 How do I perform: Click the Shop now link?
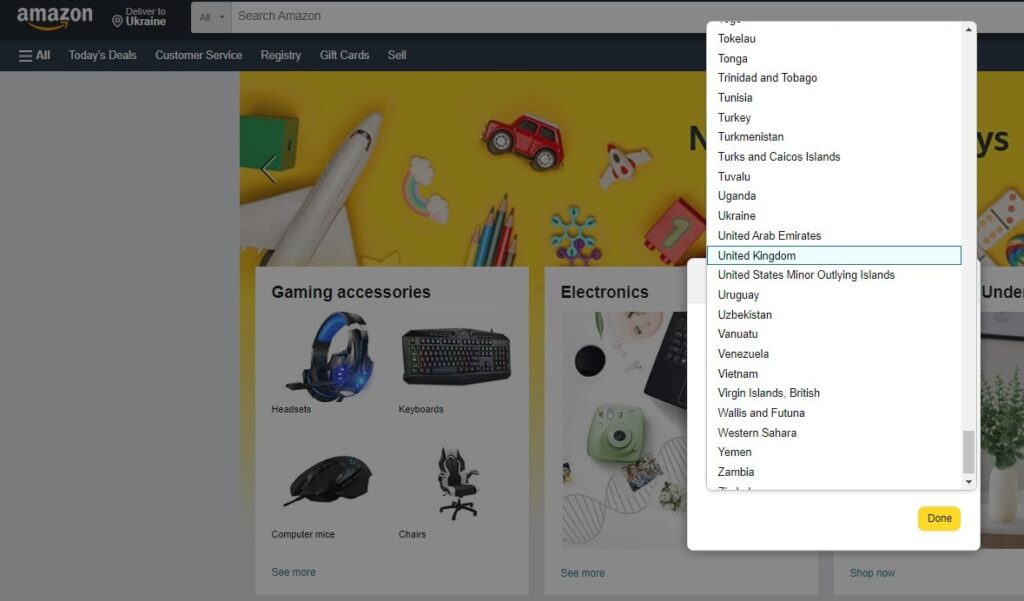tap(872, 572)
